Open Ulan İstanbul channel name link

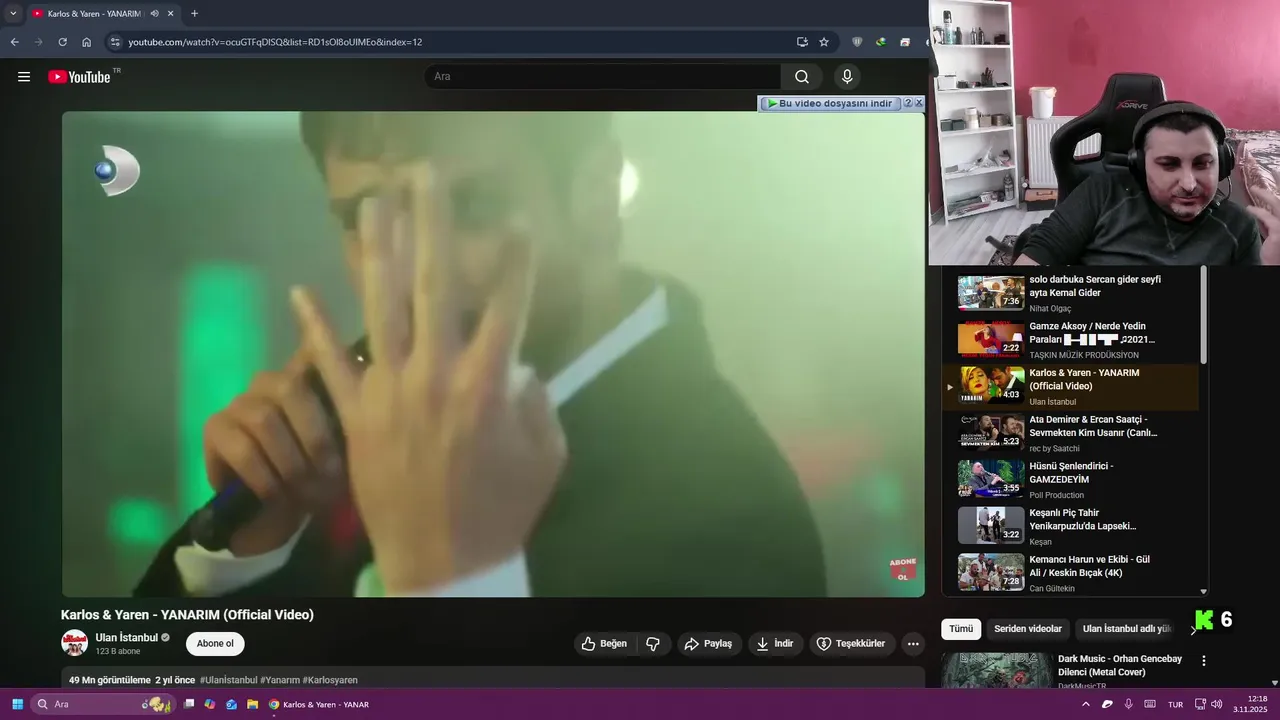[x=127, y=638]
